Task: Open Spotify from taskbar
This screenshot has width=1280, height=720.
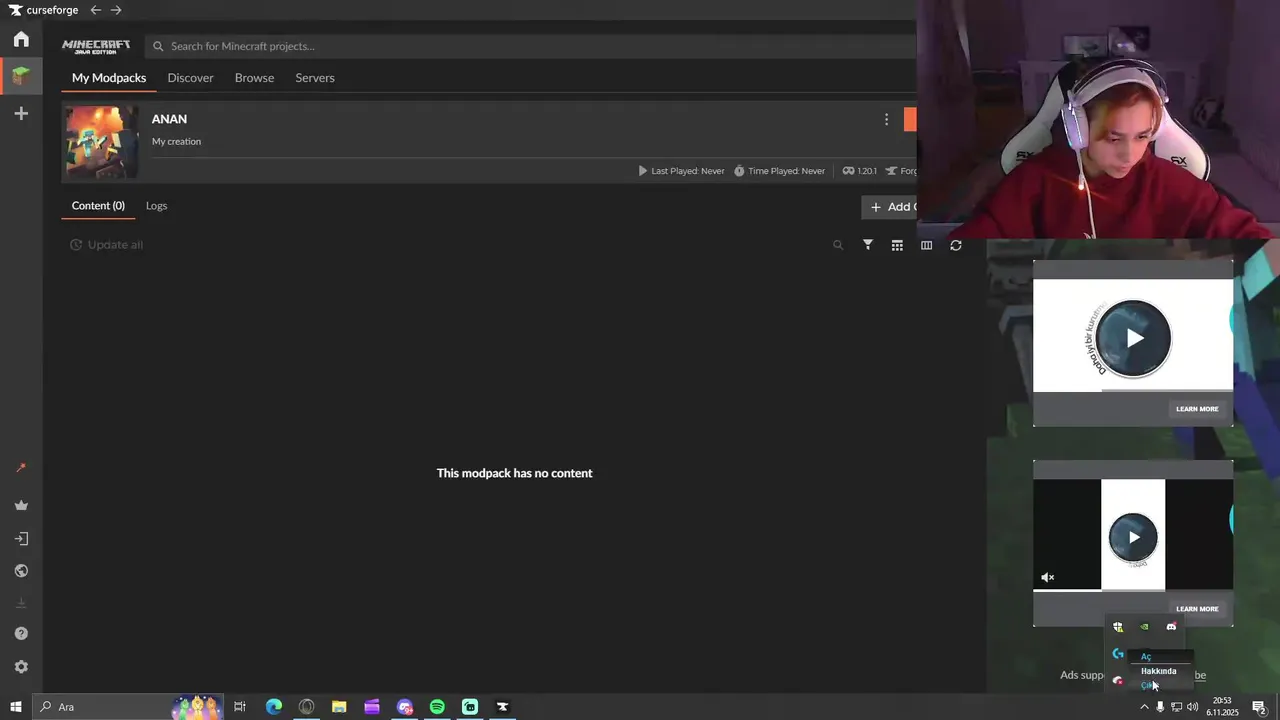Action: [x=437, y=707]
